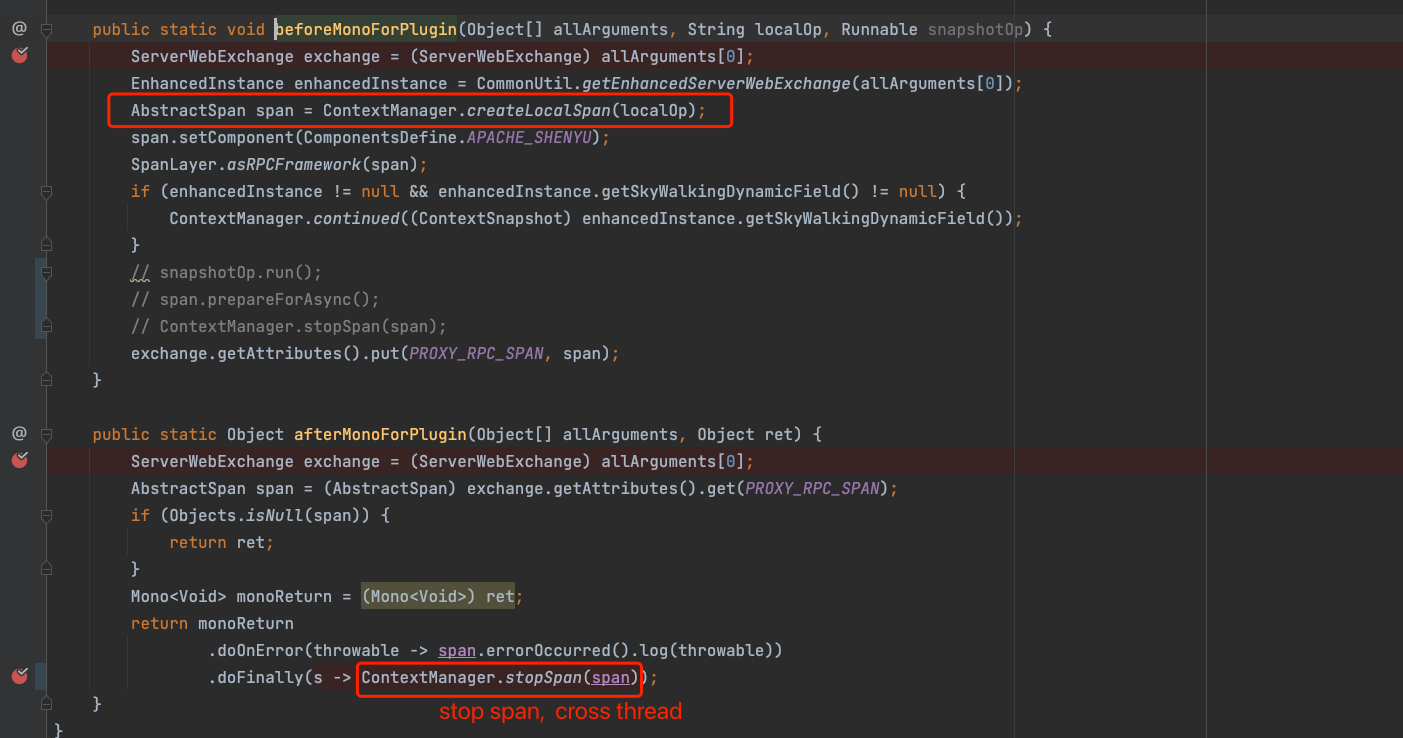Click the localOp parameter in method signature

click(x=788, y=29)
